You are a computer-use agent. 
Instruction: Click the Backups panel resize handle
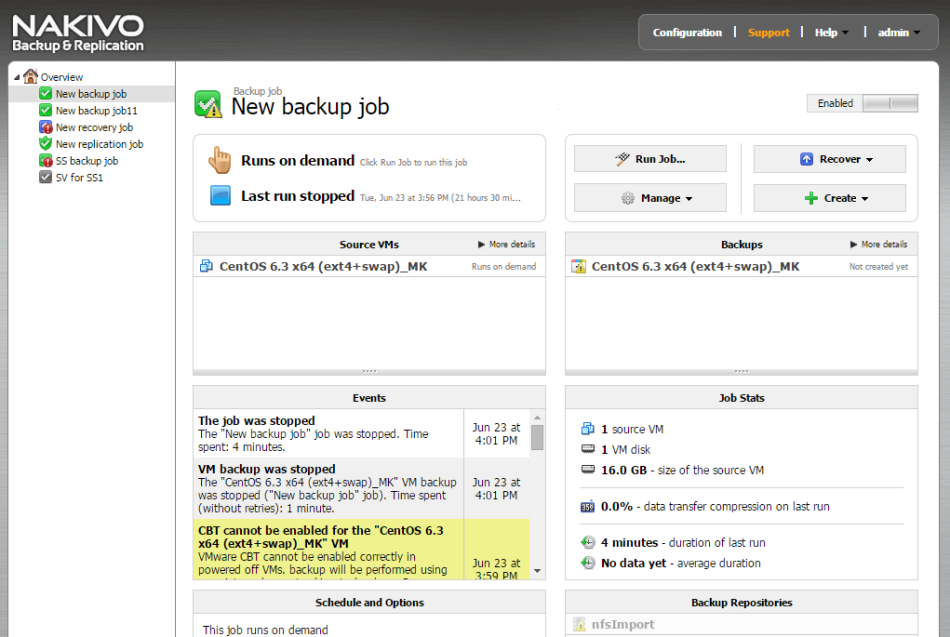click(741, 372)
